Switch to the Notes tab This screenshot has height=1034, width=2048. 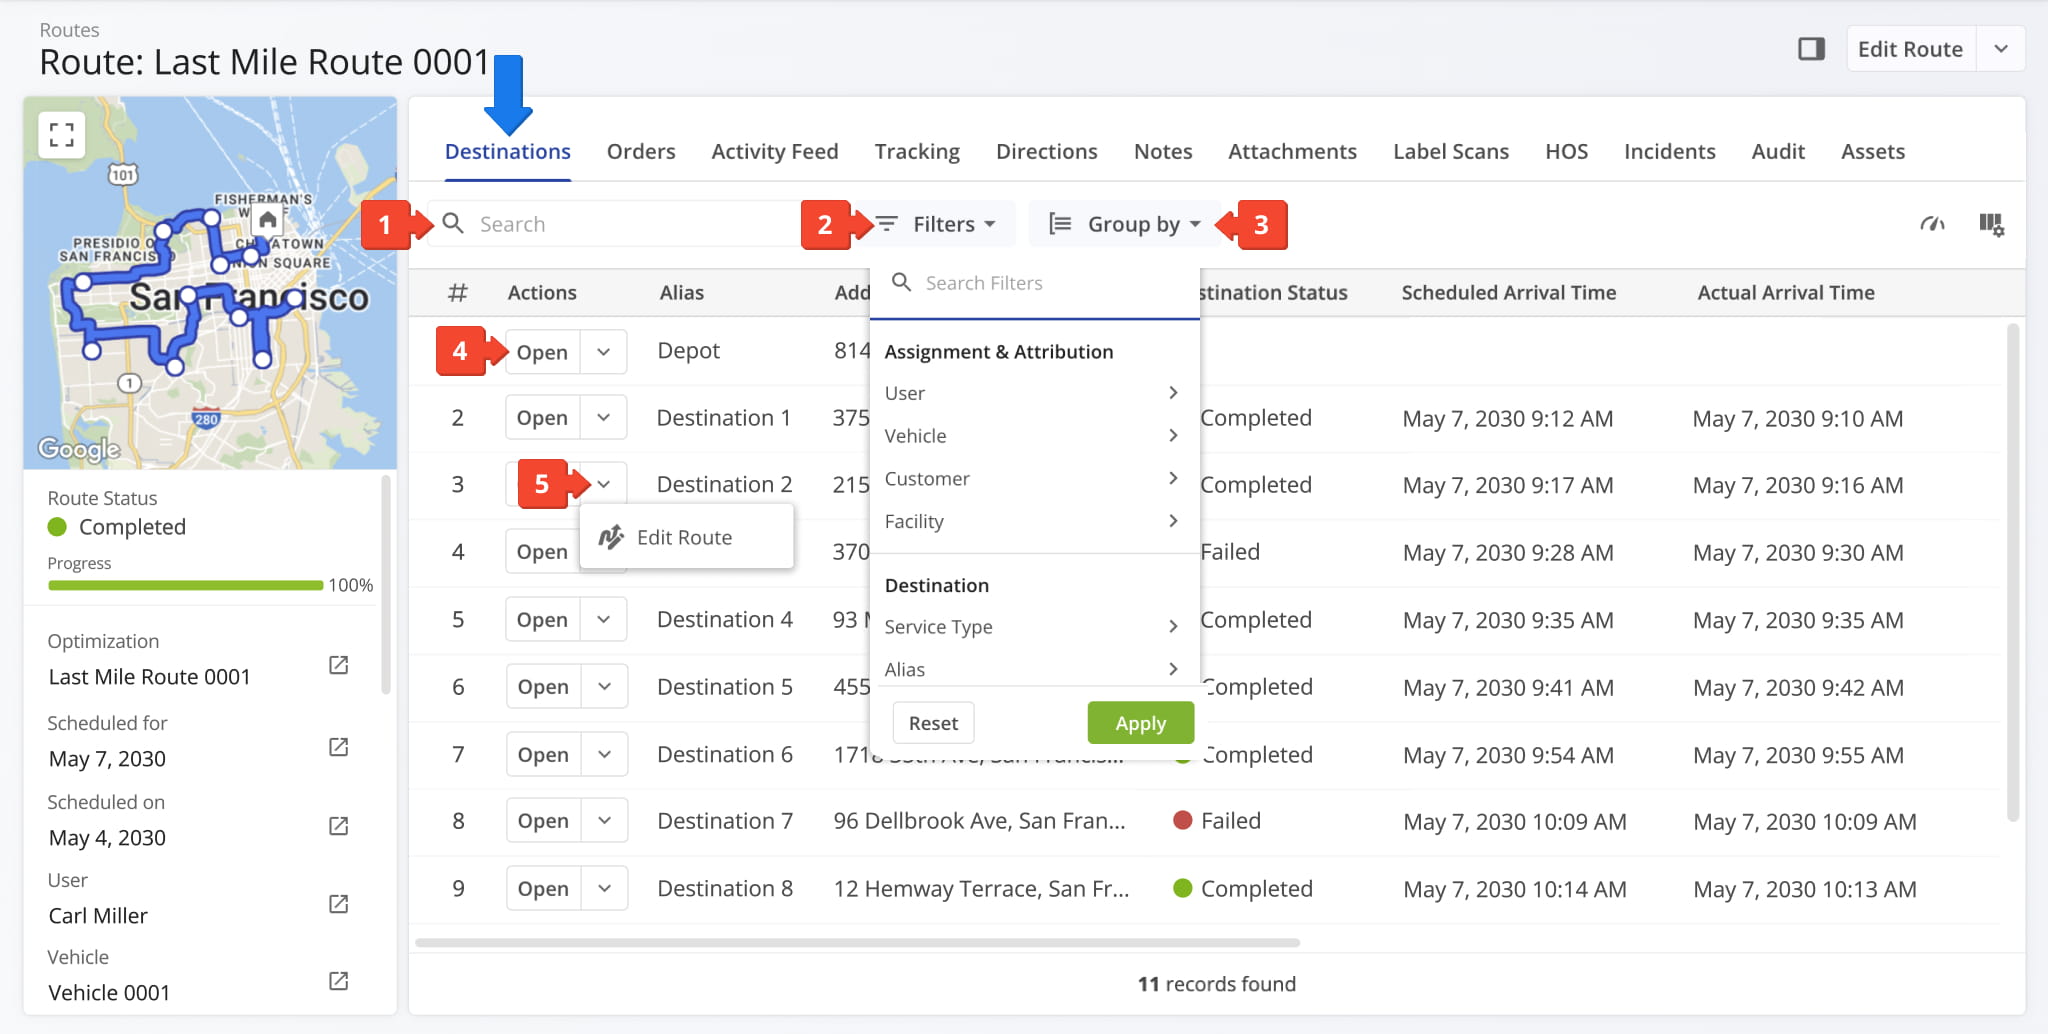[x=1163, y=152]
